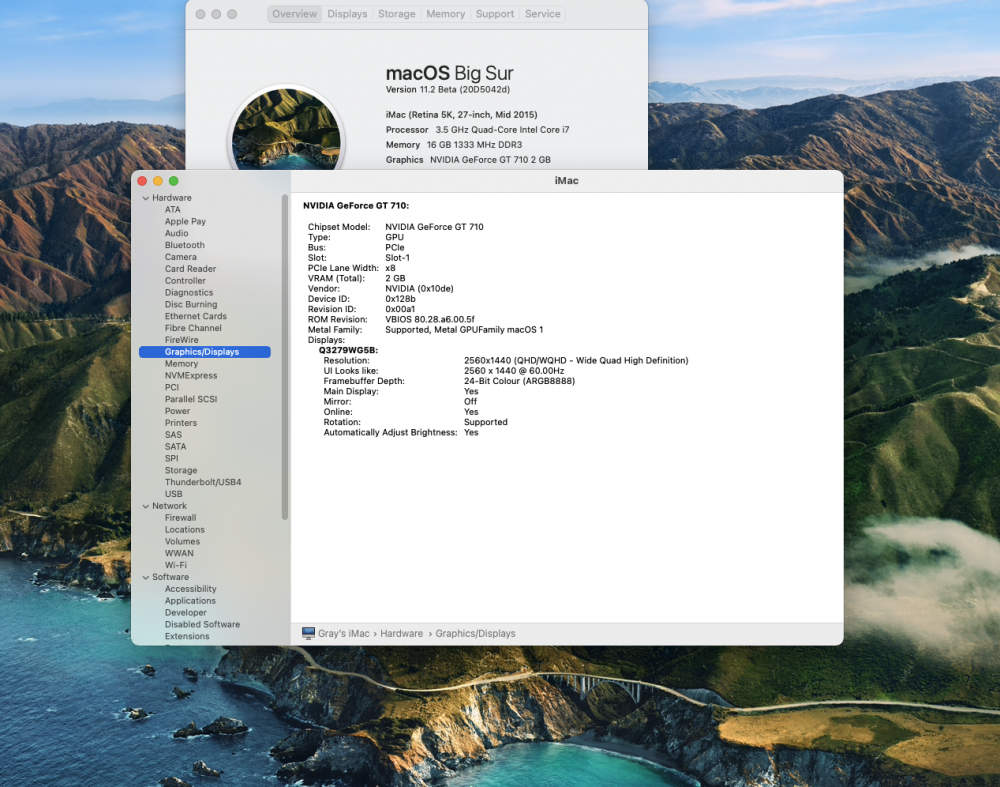Select Ethernet Cards in the sidebar
The image size is (1000, 787).
(x=196, y=316)
